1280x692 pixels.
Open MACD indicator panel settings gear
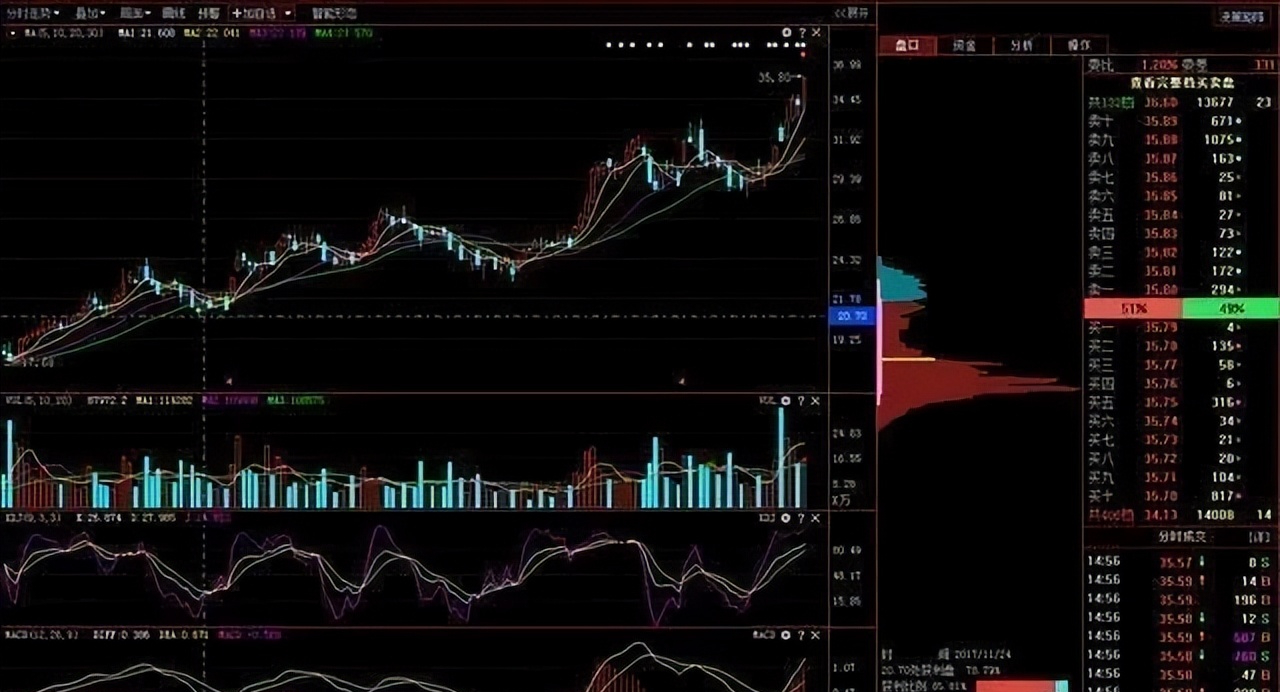[786, 635]
